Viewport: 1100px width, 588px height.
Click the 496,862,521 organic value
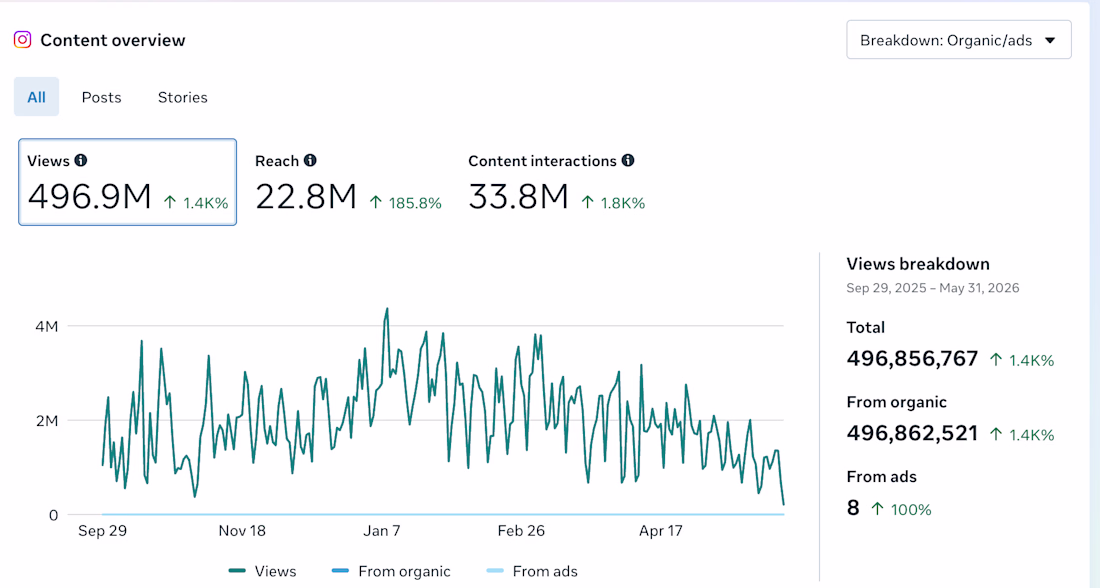[x=912, y=434]
